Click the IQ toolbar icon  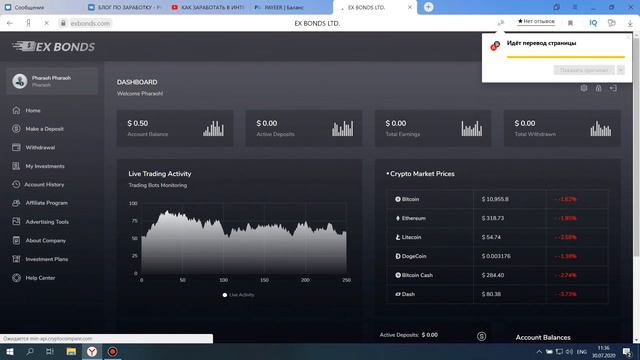point(593,23)
